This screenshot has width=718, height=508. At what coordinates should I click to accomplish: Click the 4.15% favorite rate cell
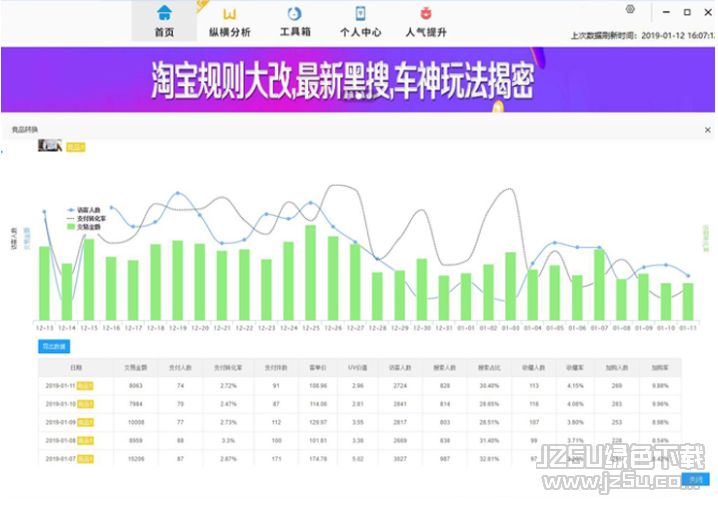[x=575, y=386]
